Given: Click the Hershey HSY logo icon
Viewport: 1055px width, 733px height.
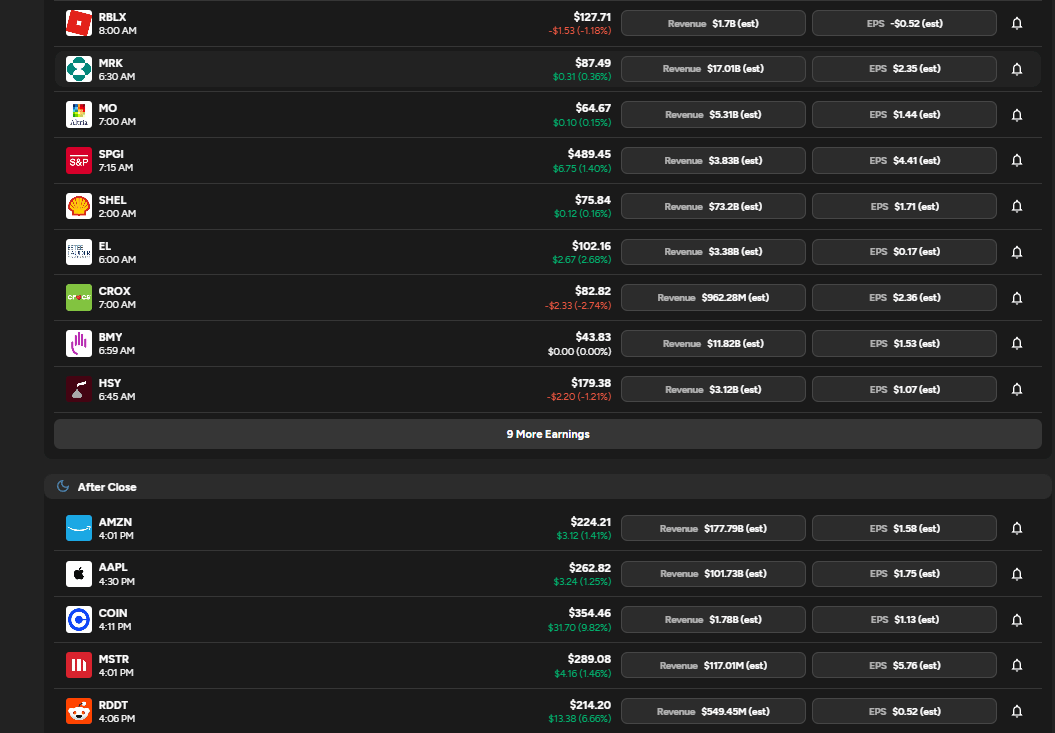Looking at the screenshot, I should pos(79,390).
